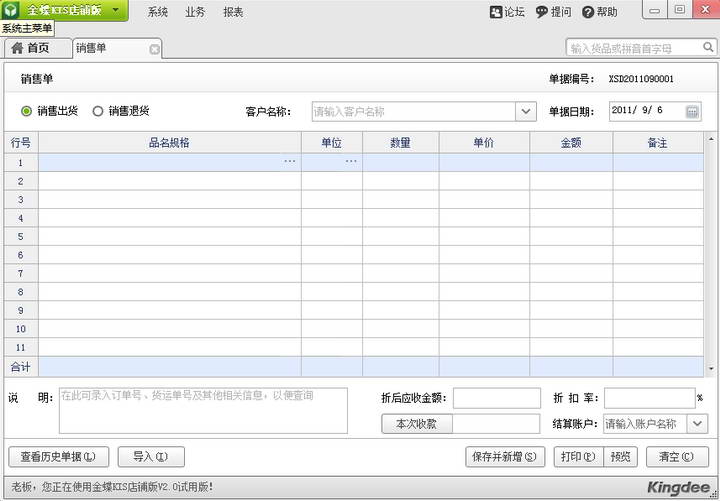Select the 销售出货 radio option

tap(26, 111)
